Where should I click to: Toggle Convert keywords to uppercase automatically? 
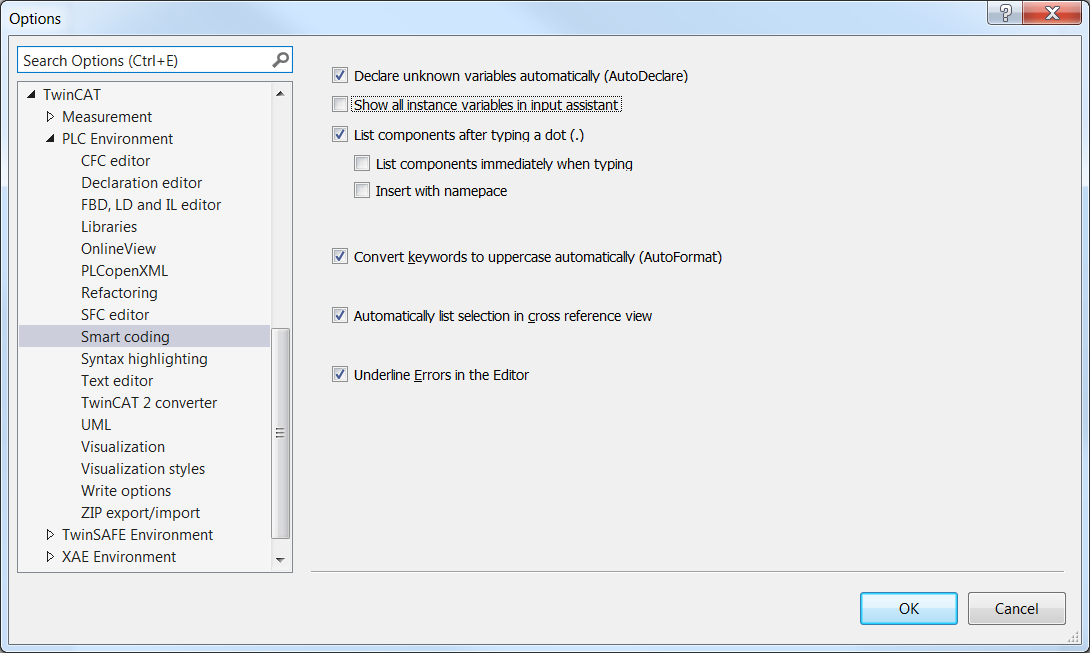(340, 257)
